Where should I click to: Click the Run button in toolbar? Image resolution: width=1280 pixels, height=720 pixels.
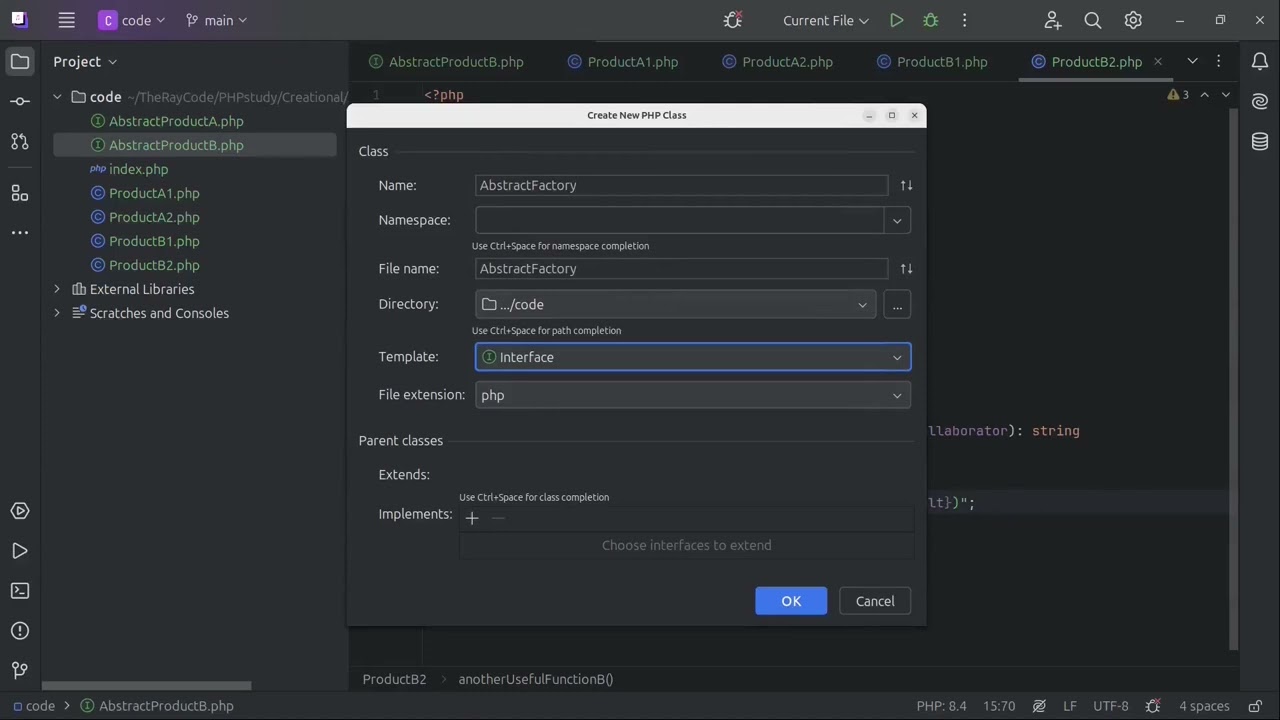coord(896,20)
